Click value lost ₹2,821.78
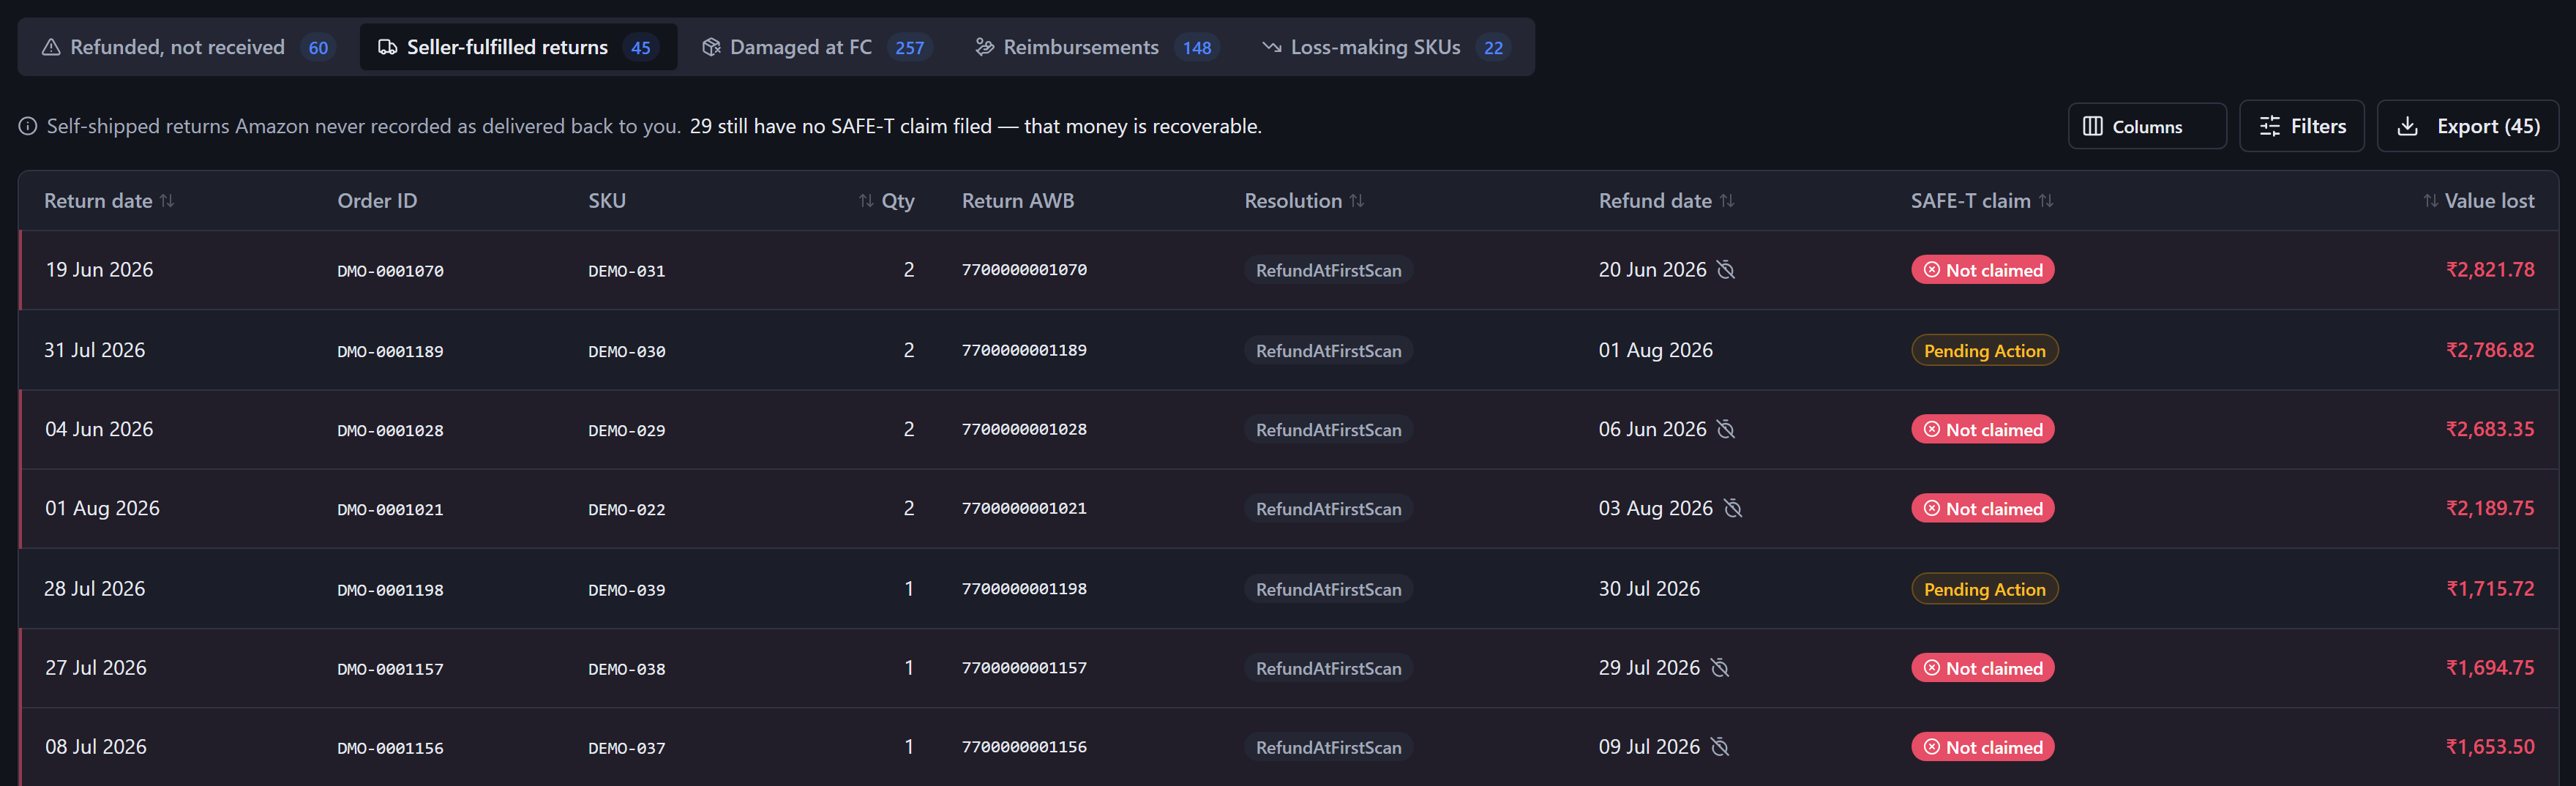This screenshot has width=2576, height=786. tap(2490, 269)
